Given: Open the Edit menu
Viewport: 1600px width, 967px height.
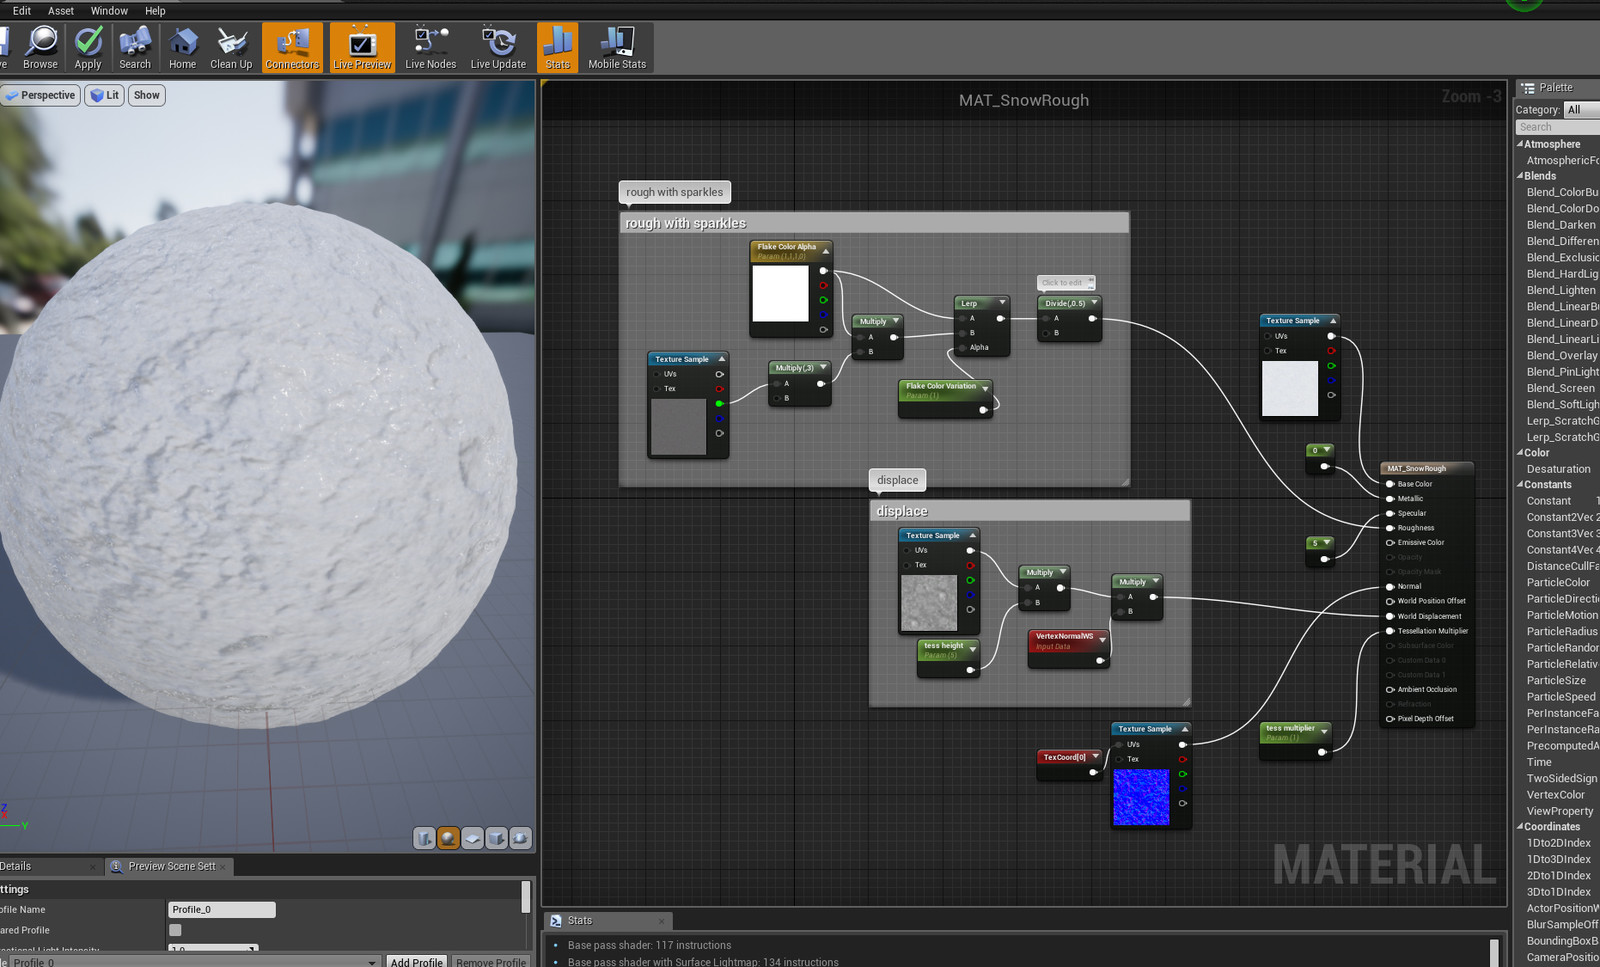Looking at the screenshot, I should tap(22, 11).
